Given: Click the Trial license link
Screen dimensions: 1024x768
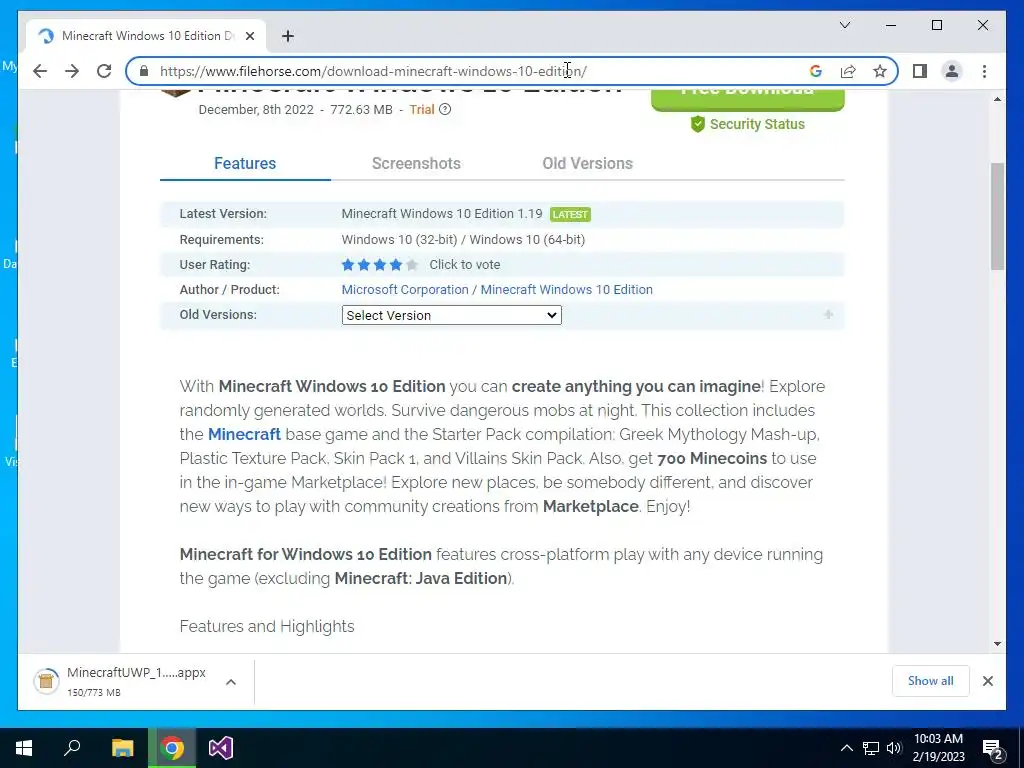Looking at the screenshot, I should tap(422, 110).
